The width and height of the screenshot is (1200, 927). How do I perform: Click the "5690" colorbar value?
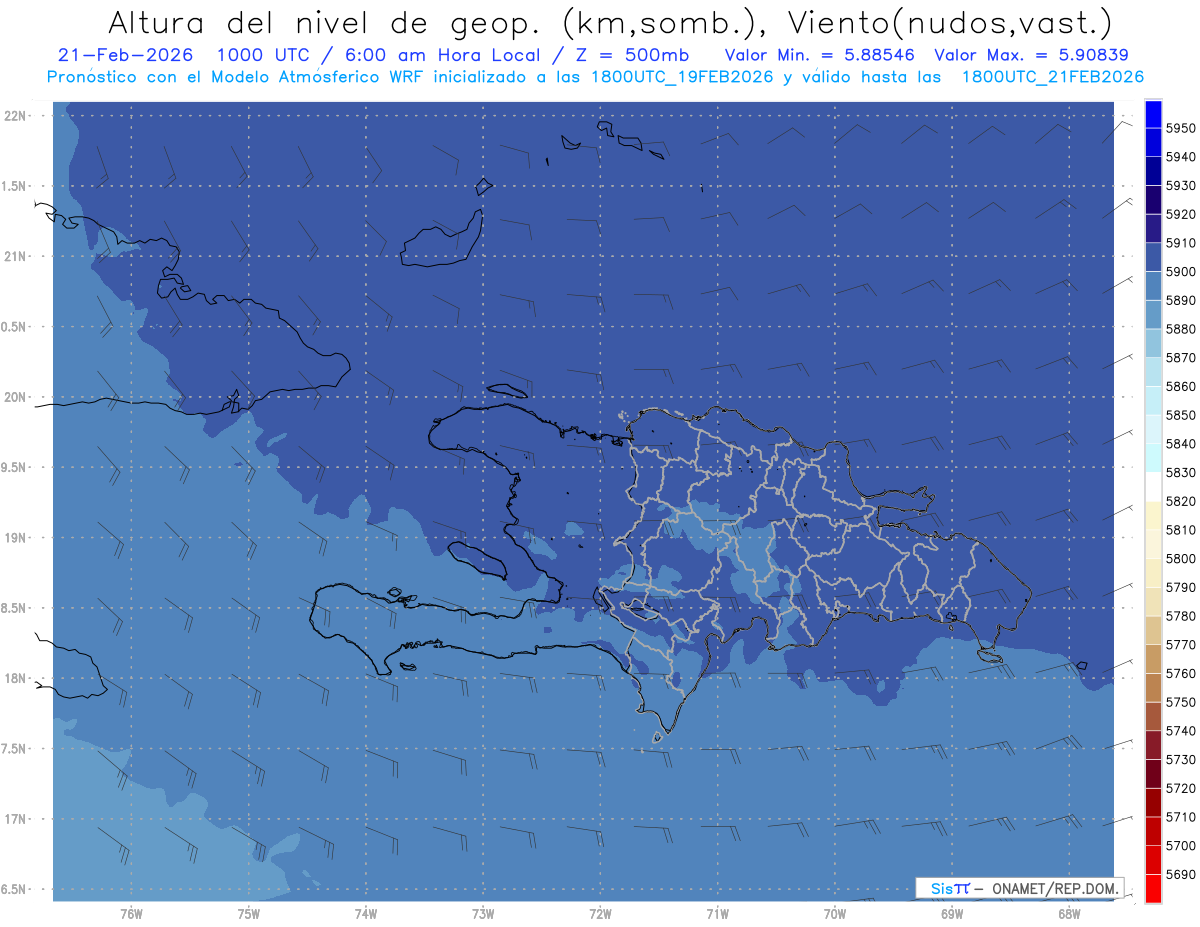tap(1181, 875)
